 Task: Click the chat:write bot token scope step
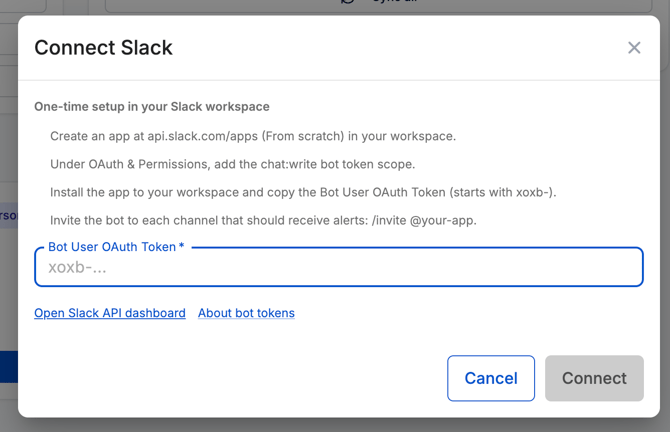(x=232, y=164)
